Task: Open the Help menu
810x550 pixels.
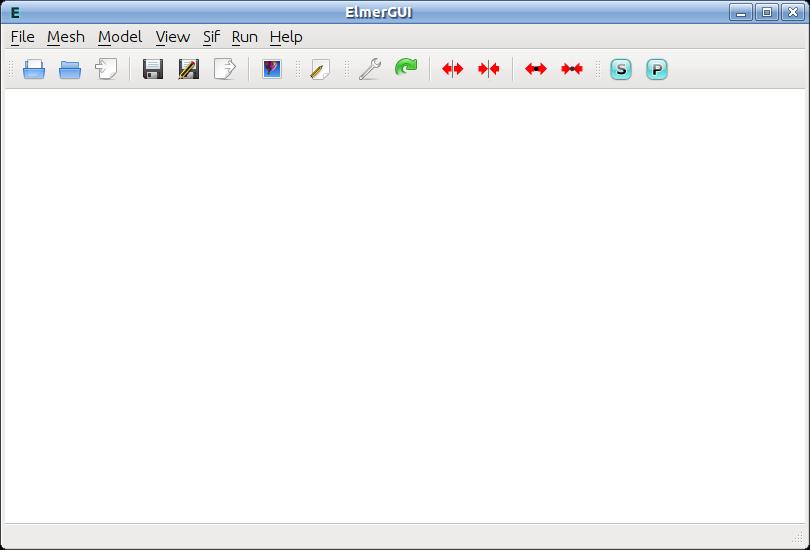Action: [286, 37]
